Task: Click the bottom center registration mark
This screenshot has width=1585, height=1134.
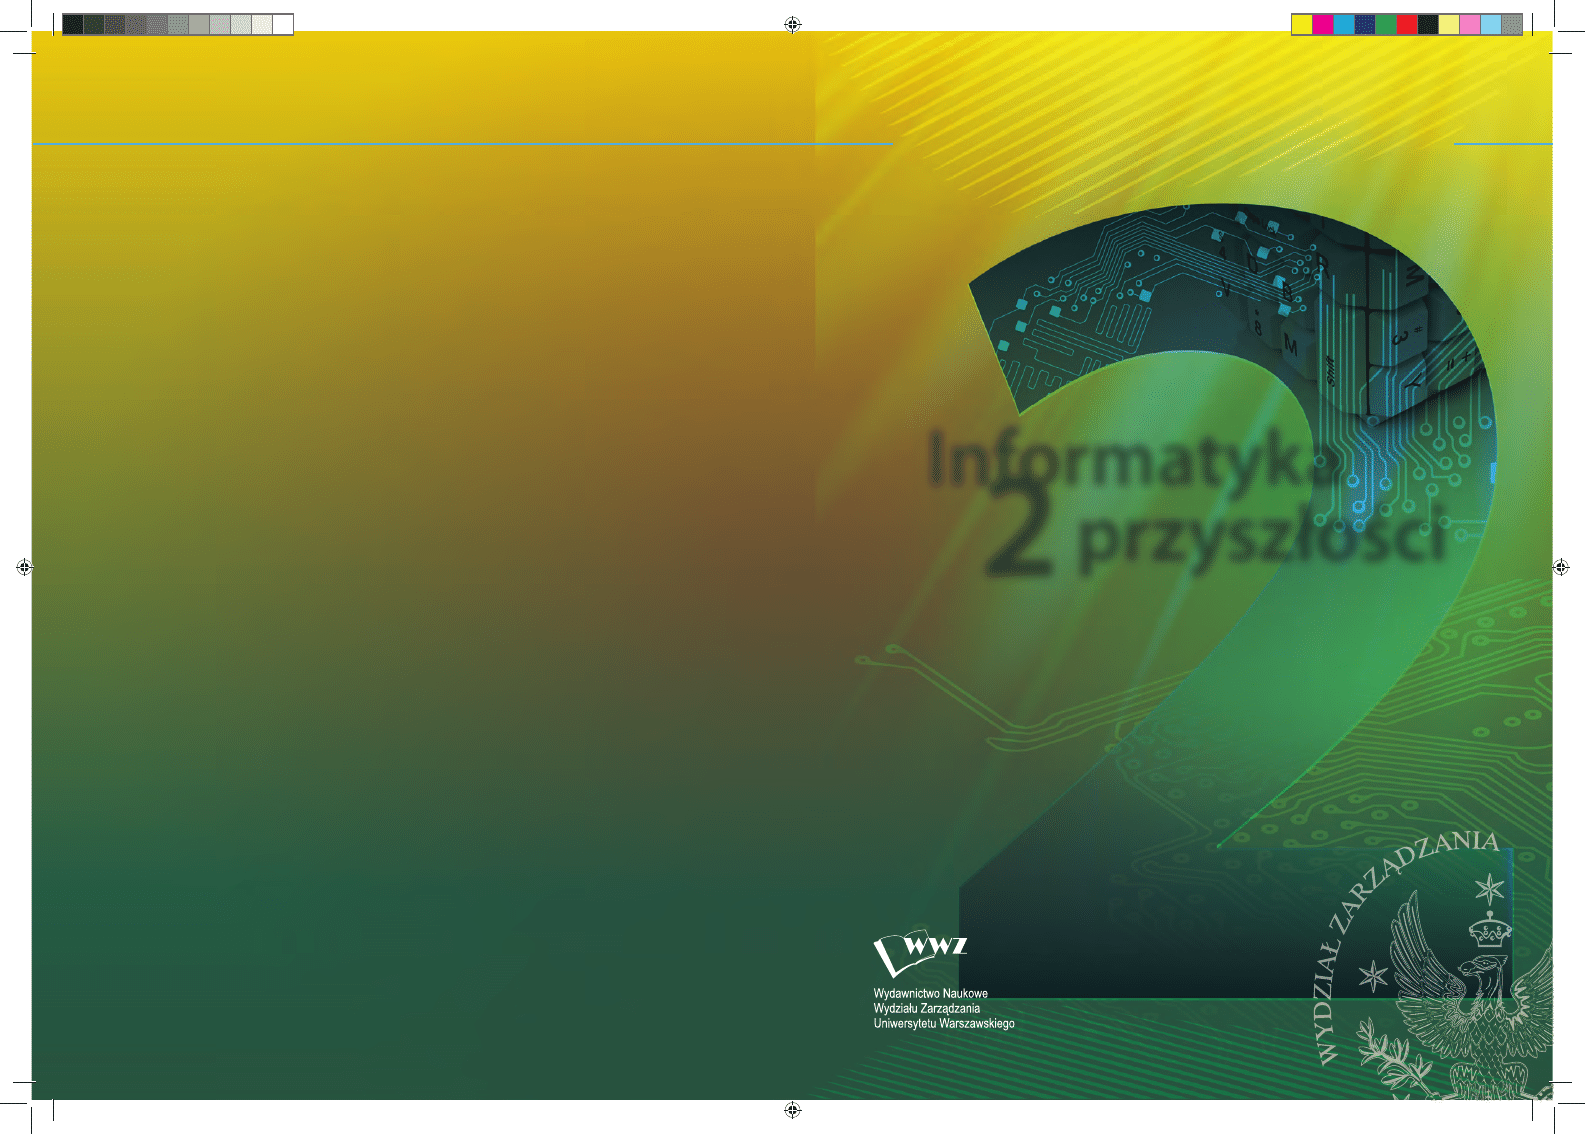Action: click(x=793, y=1110)
